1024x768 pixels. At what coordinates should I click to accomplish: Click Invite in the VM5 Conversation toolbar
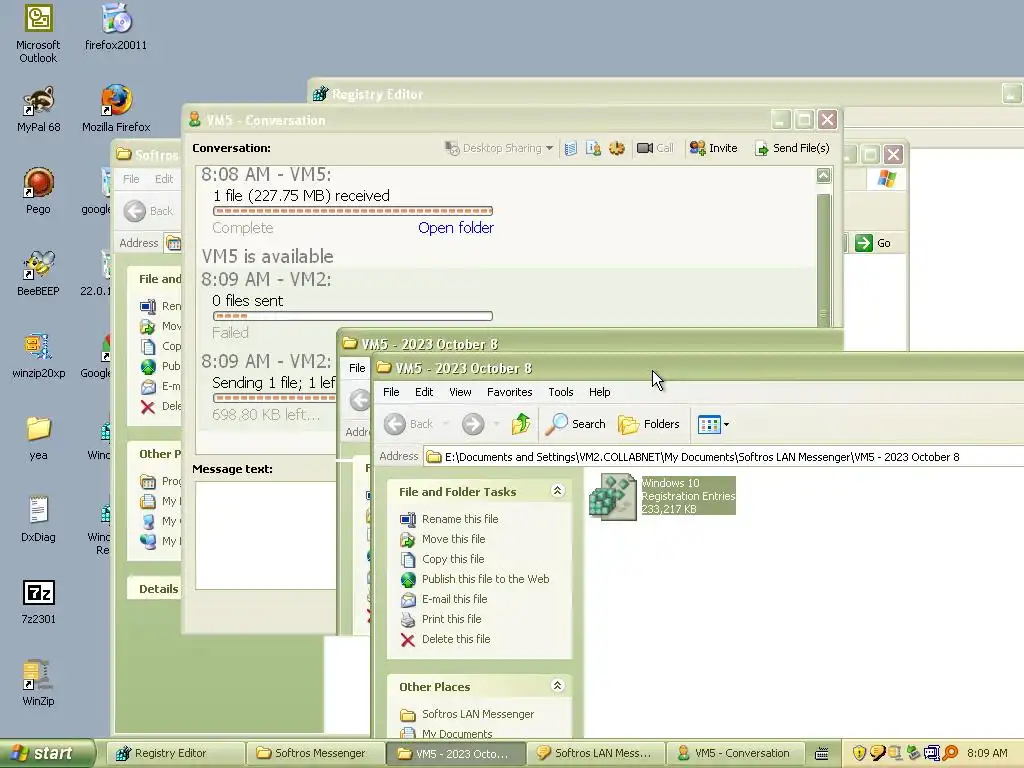click(x=714, y=148)
